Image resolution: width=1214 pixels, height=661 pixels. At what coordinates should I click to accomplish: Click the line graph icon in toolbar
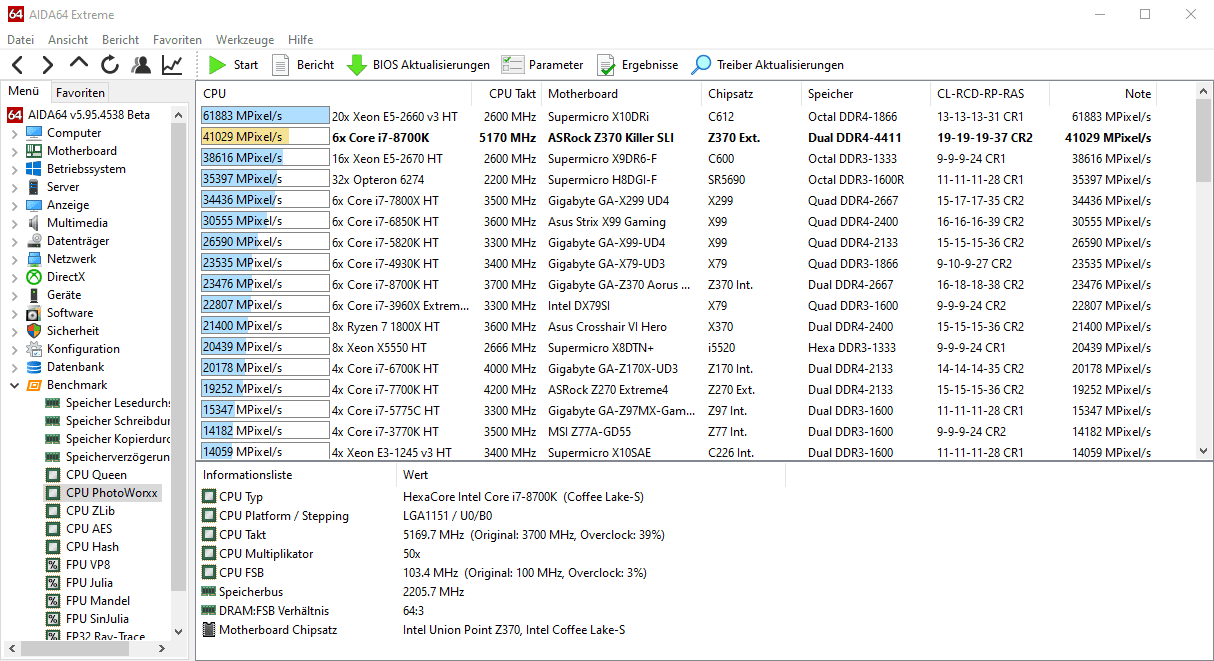click(172, 65)
